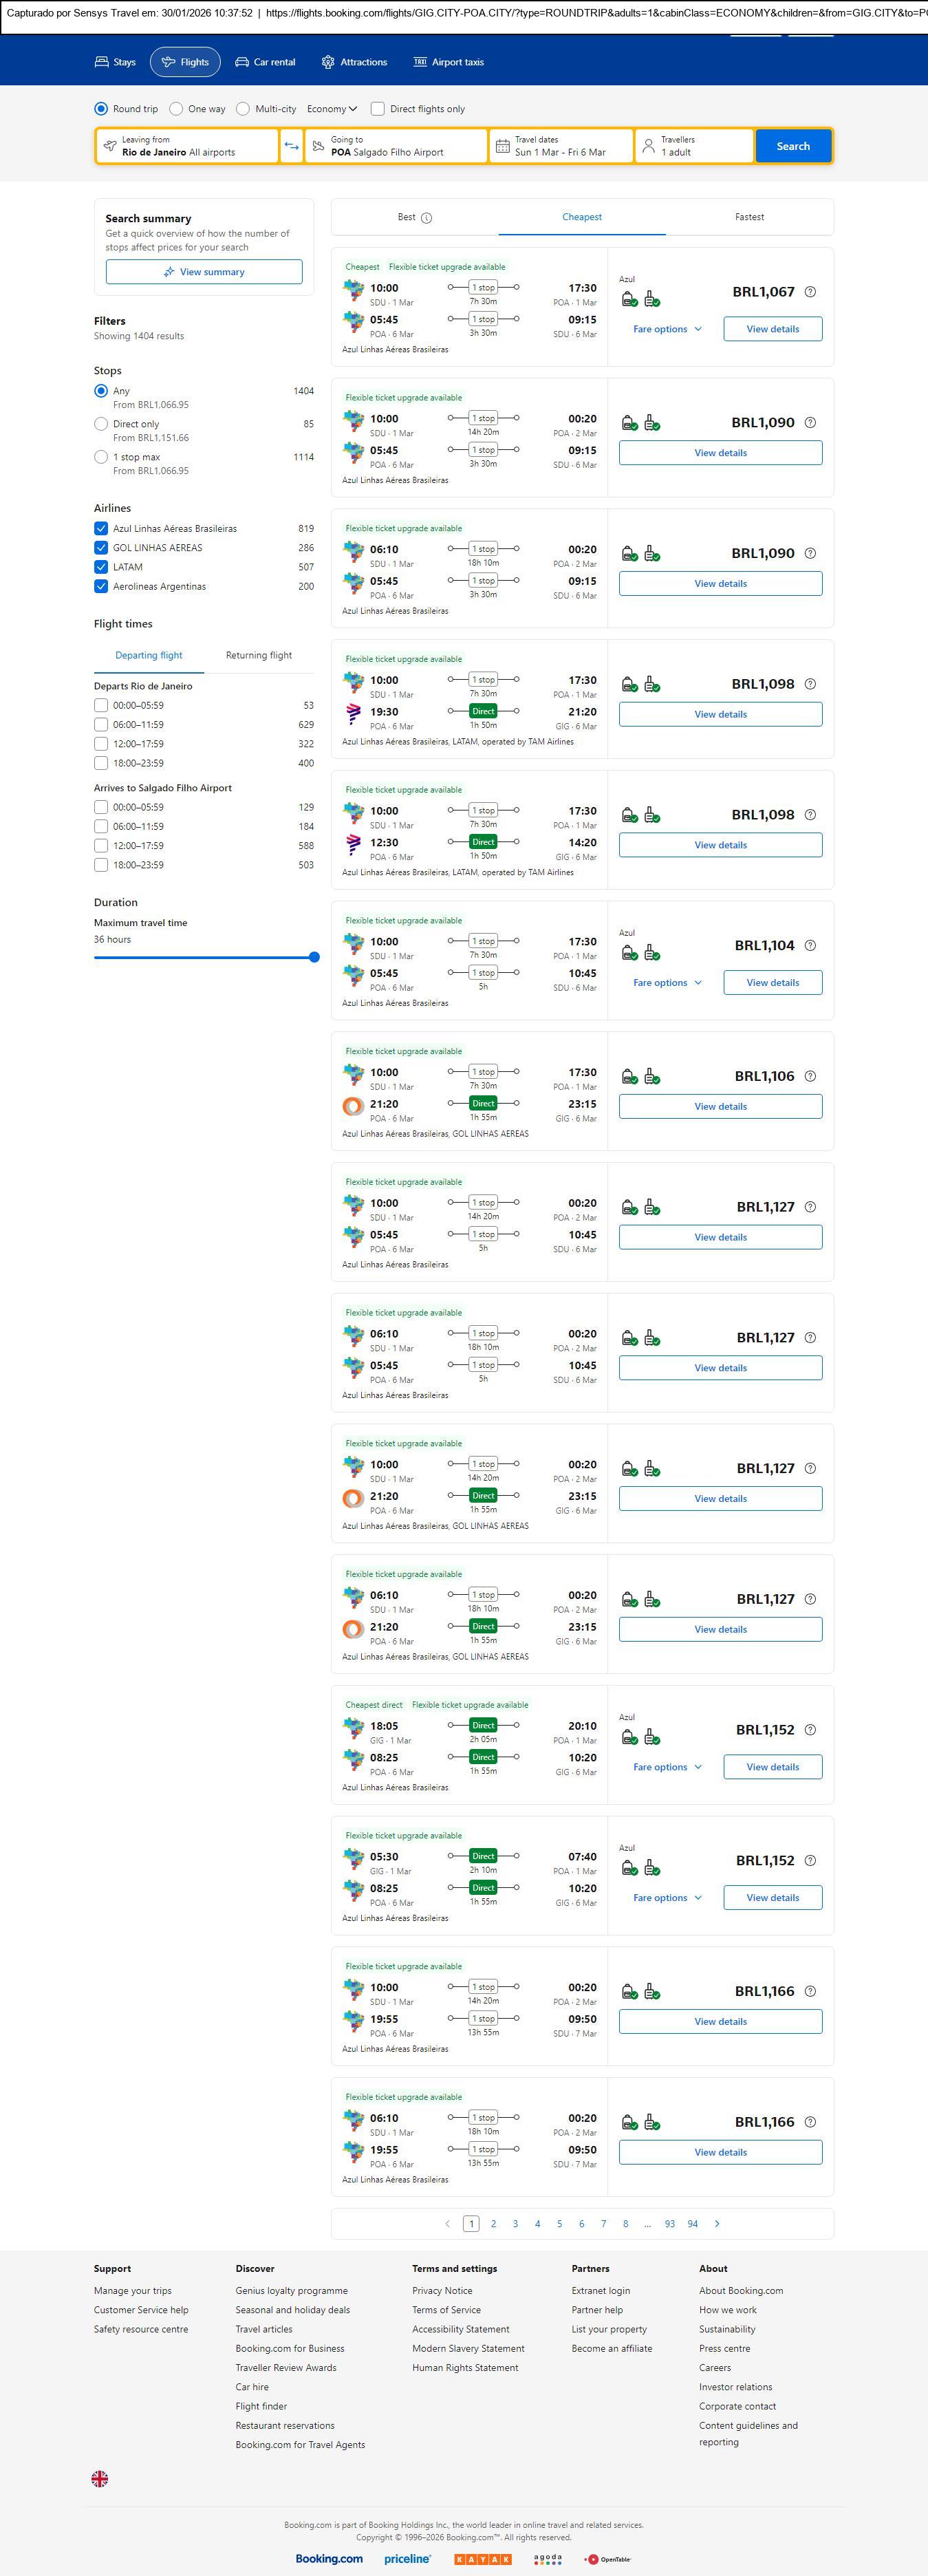
Task: Click the UK flag language icon
Action: point(100,2478)
